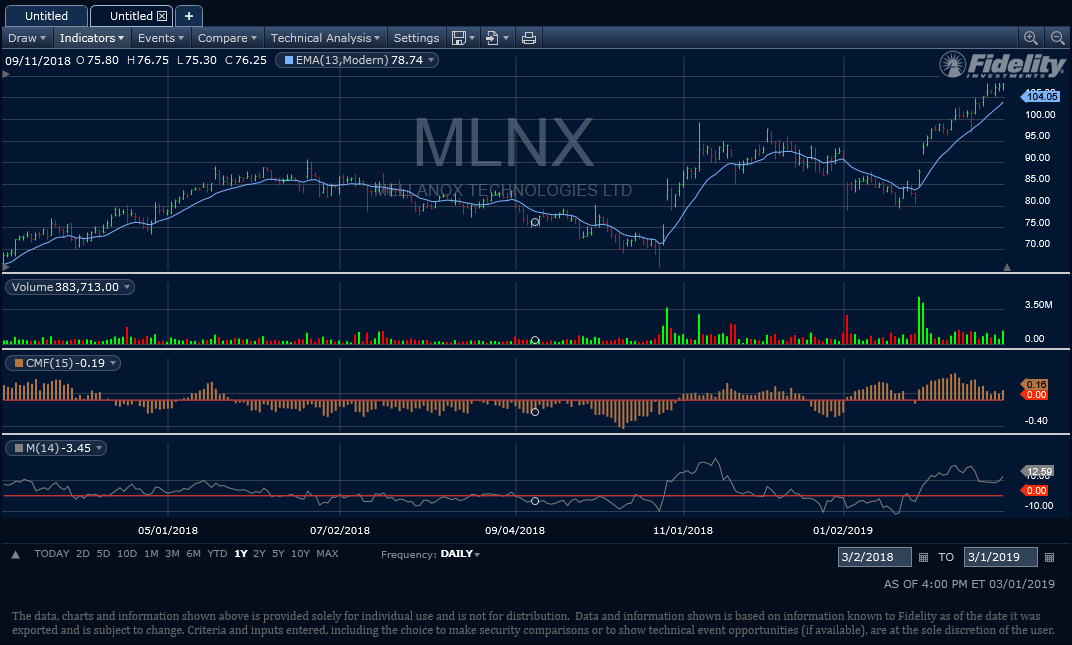Select the YTD time range
This screenshot has height=645, width=1072.
tap(217, 554)
